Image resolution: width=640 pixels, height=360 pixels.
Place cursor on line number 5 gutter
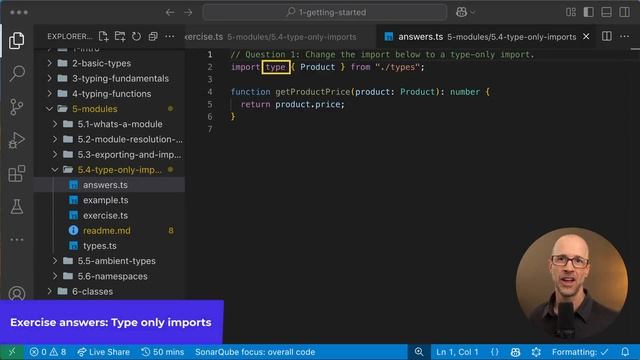pyautogui.click(x=210, y=104)
